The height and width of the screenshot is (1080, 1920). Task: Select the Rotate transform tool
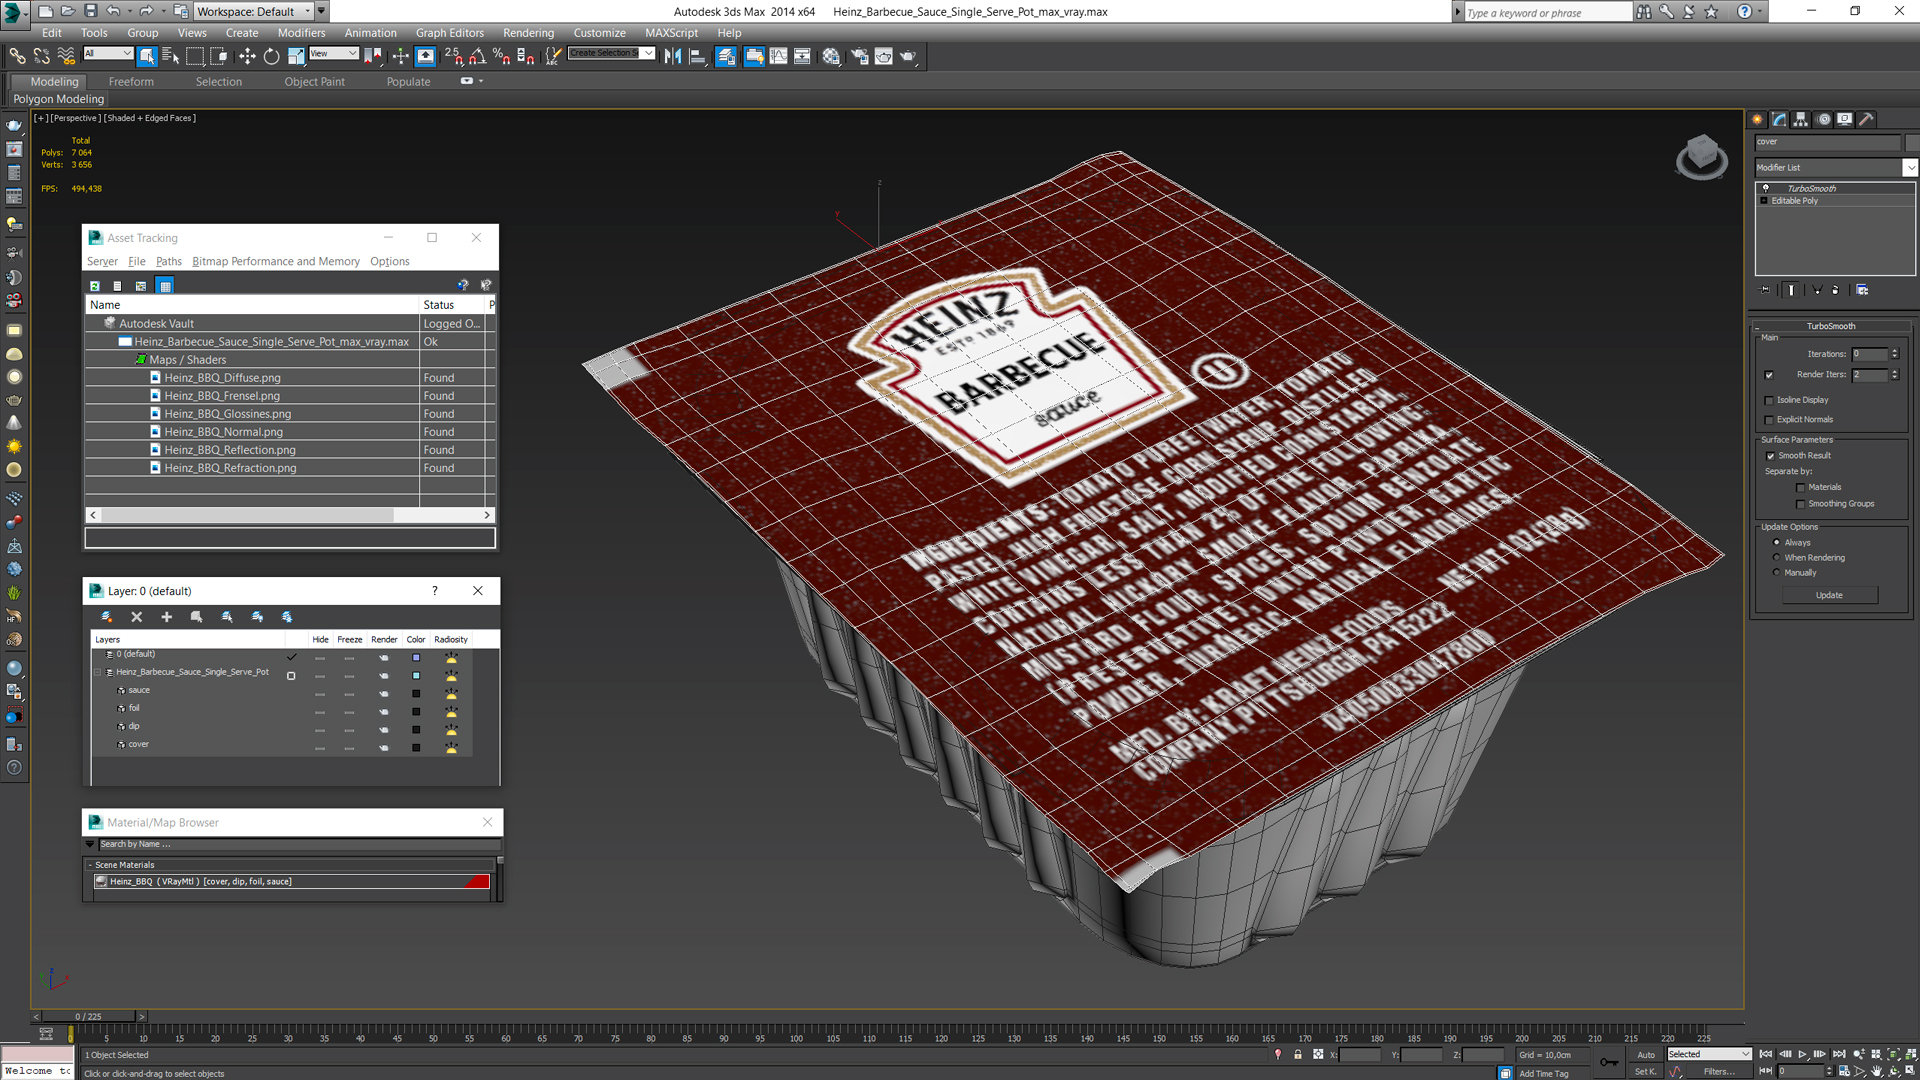[x=271, y=57]
